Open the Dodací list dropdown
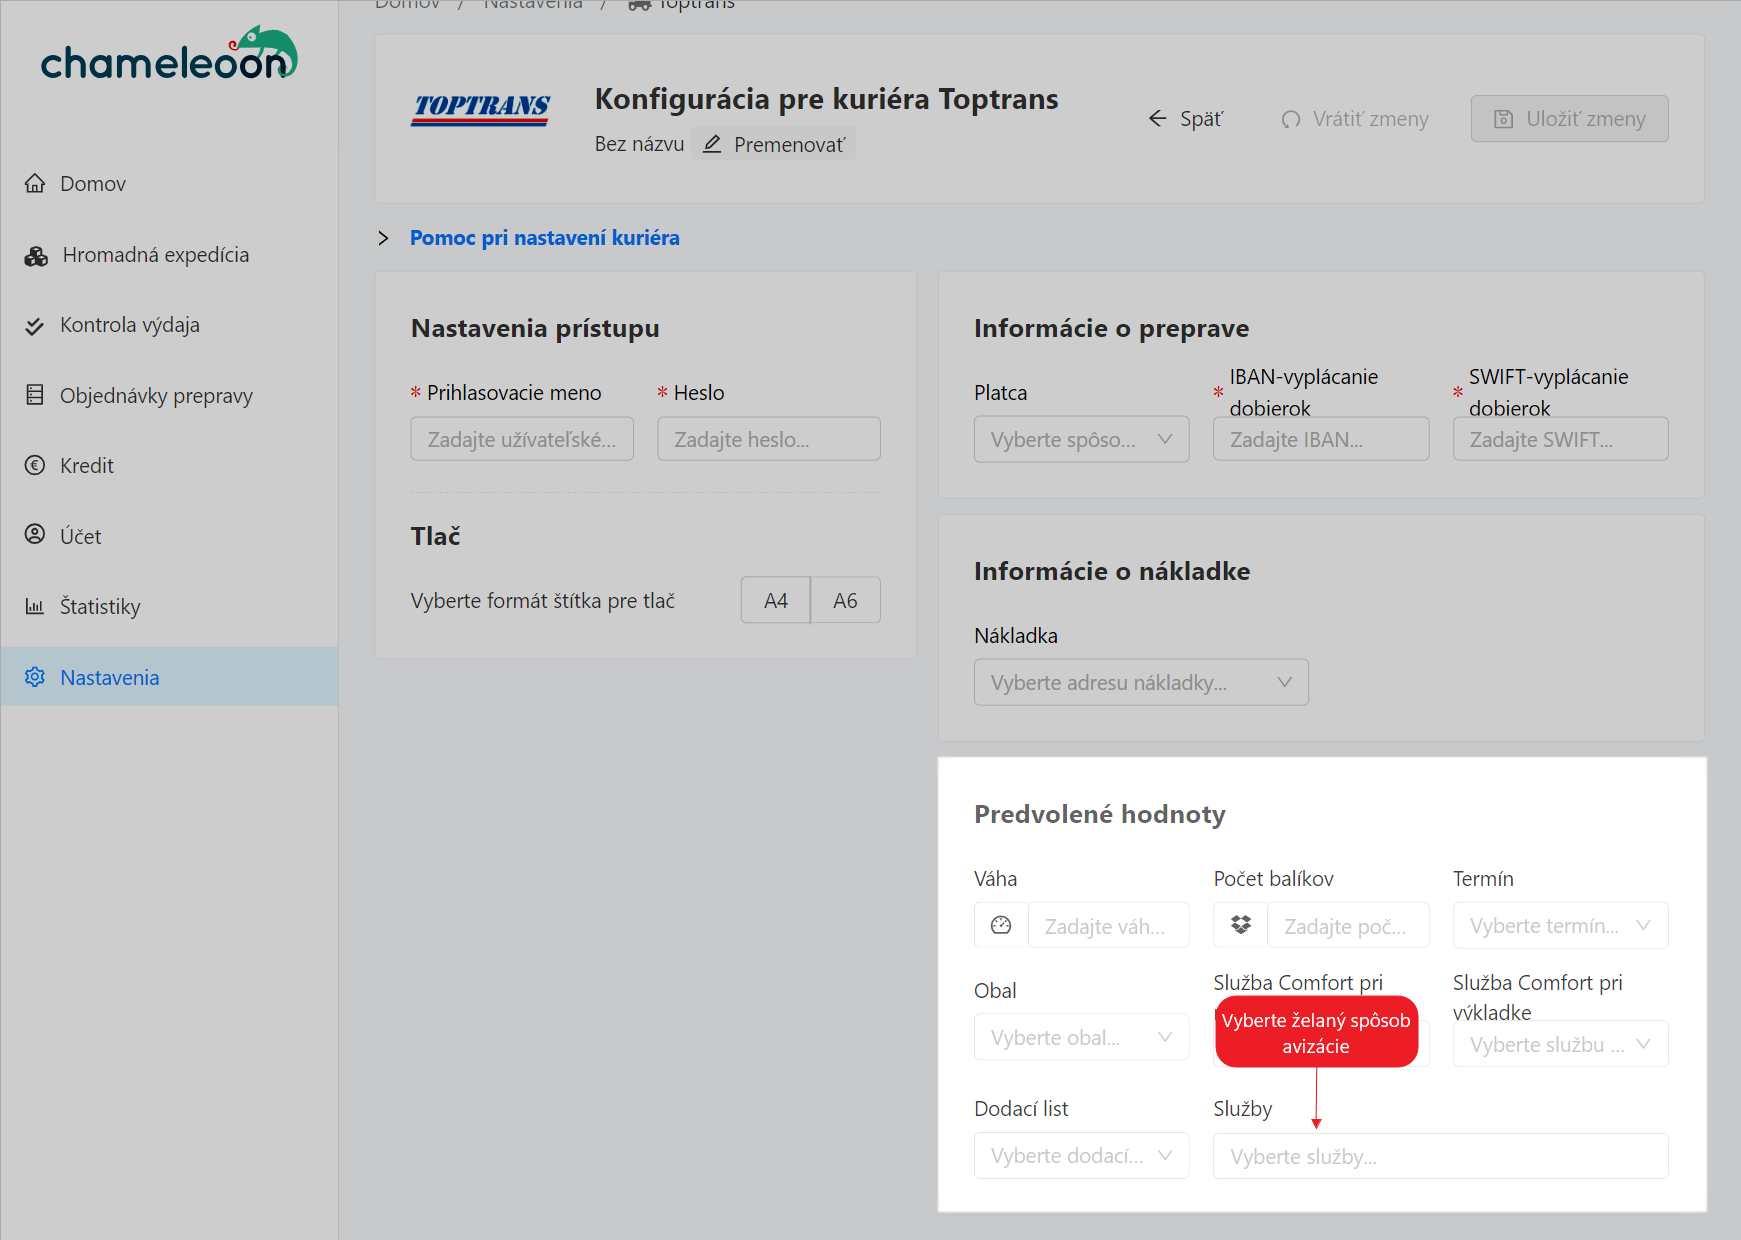This screenshot has width=1741, height=1240. tap(1082, 1155)
